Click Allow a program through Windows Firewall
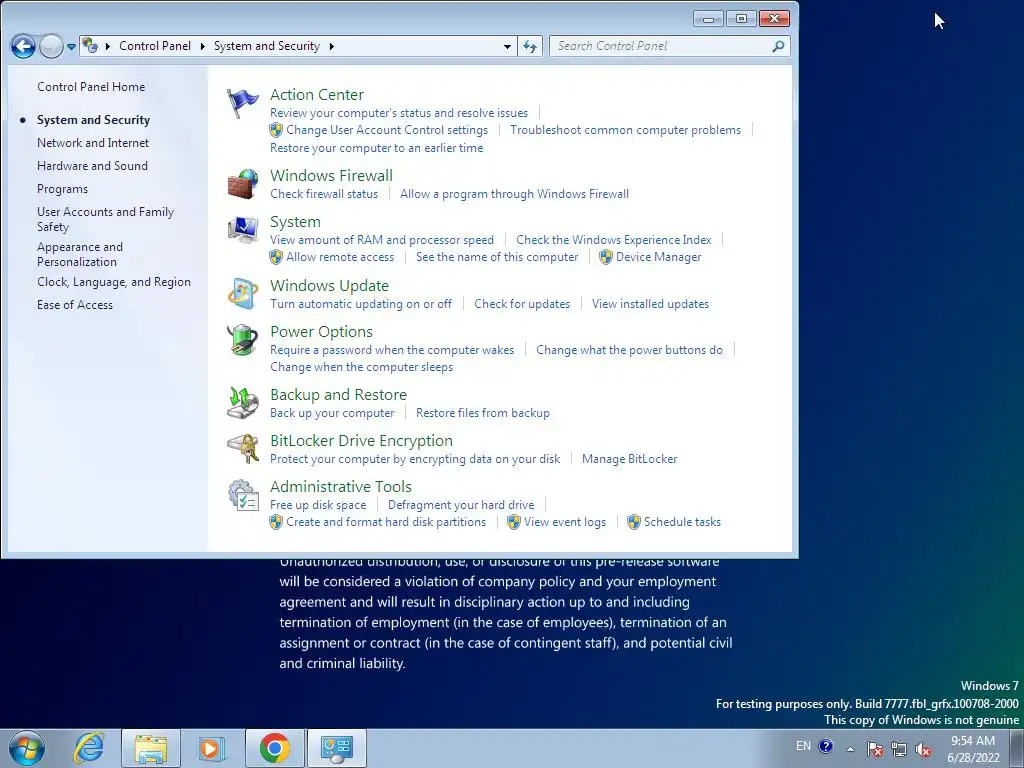The width and height of the screenshot is (1024, 768). tap(514, 194)
